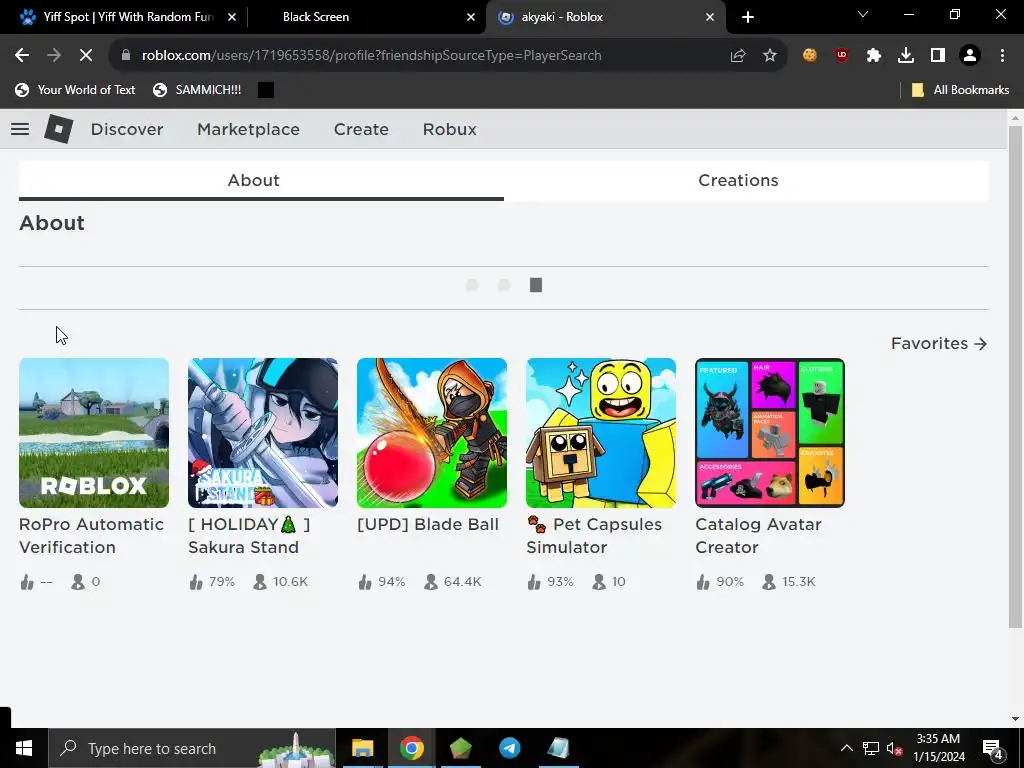Open the cookie extension icon
Screen dimensions: 1024x768
point(810,56)
